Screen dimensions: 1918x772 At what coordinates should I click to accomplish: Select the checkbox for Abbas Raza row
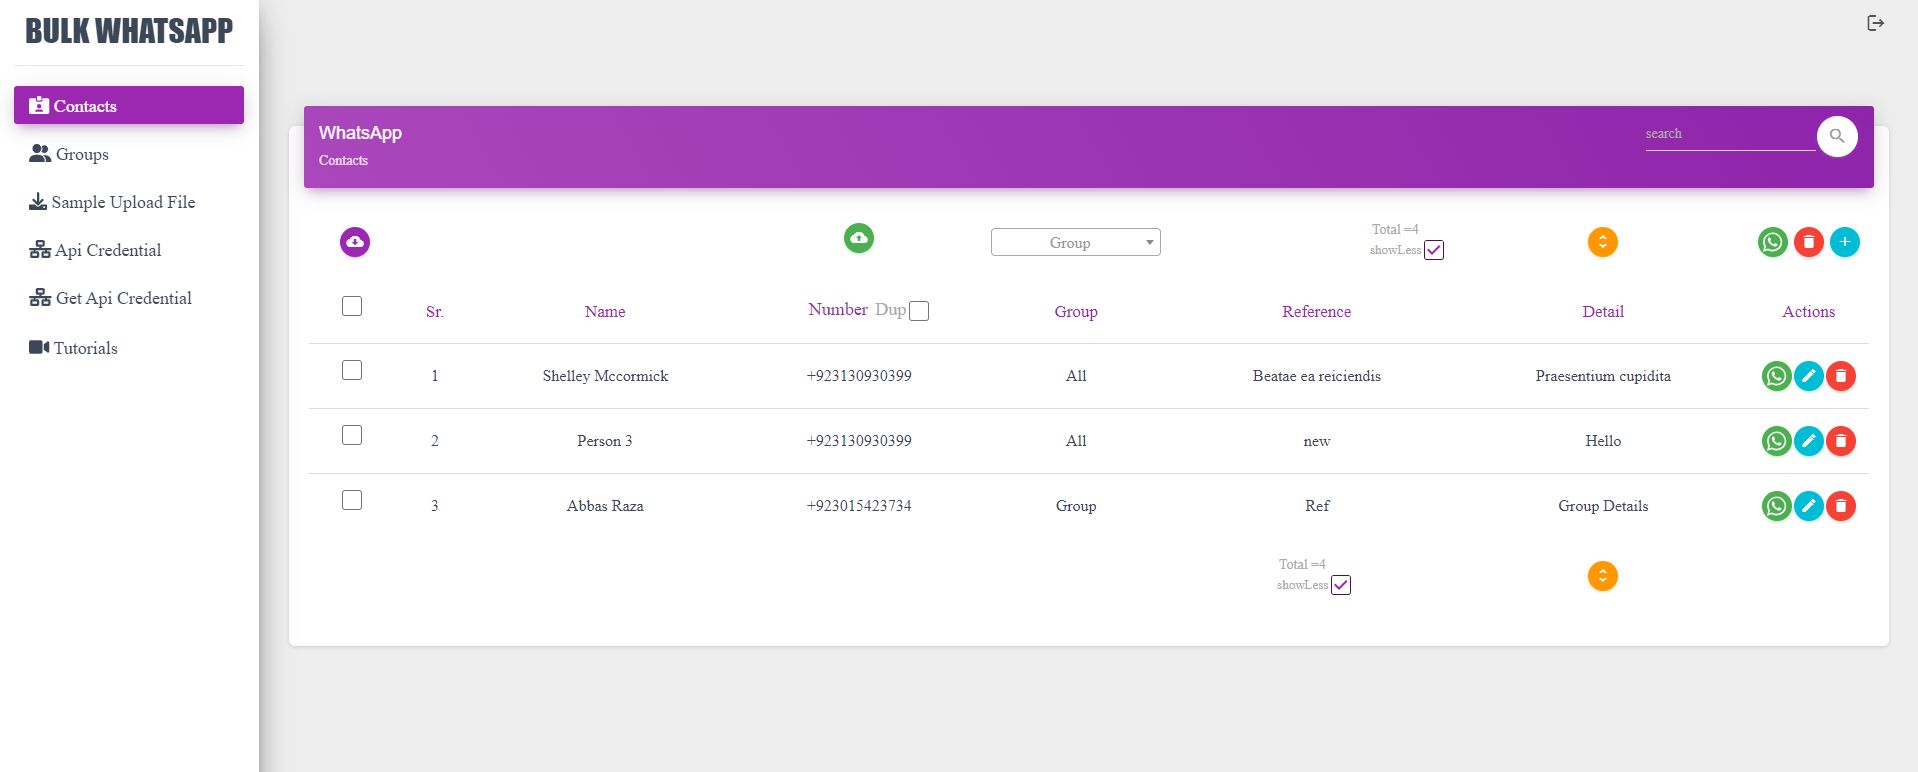(352, 500)
